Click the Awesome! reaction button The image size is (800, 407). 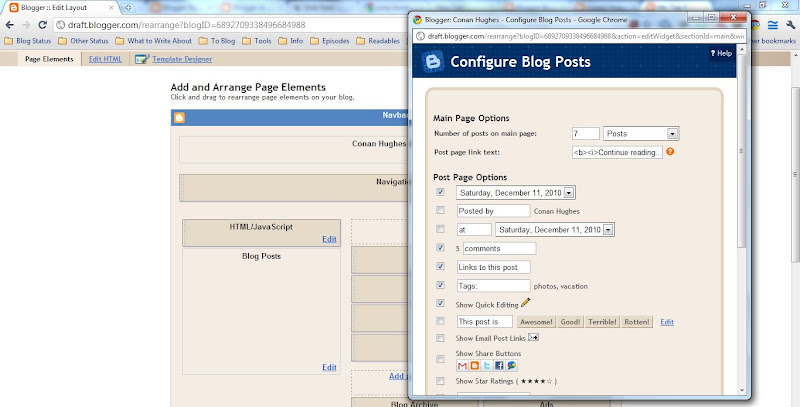click(x=536, y=322)
